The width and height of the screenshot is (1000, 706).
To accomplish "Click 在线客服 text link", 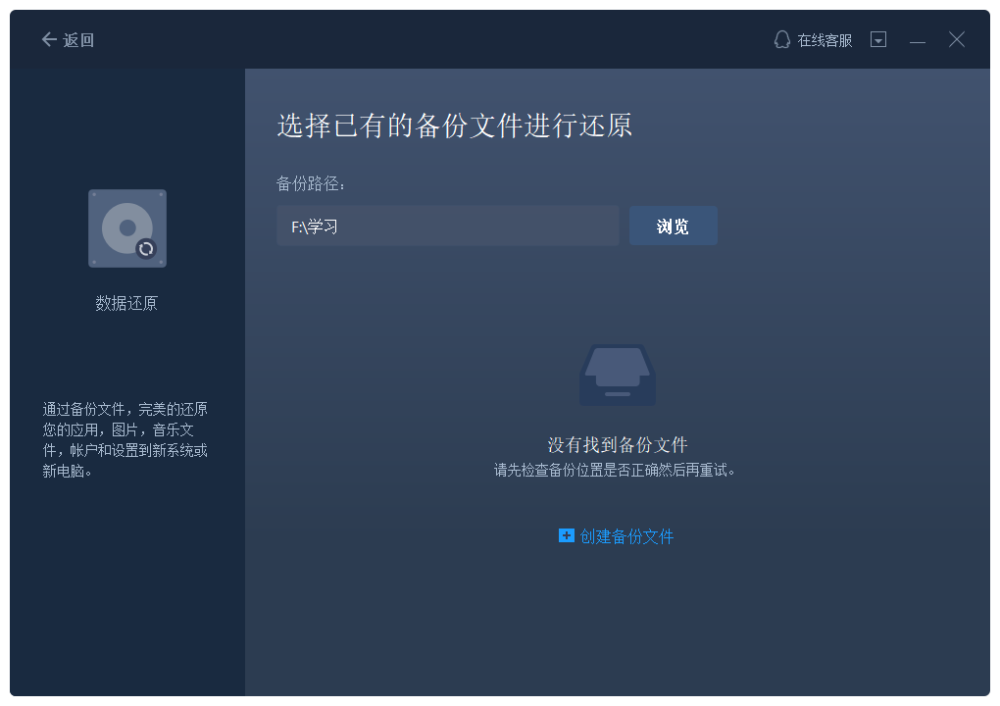I will coord(825,40).
